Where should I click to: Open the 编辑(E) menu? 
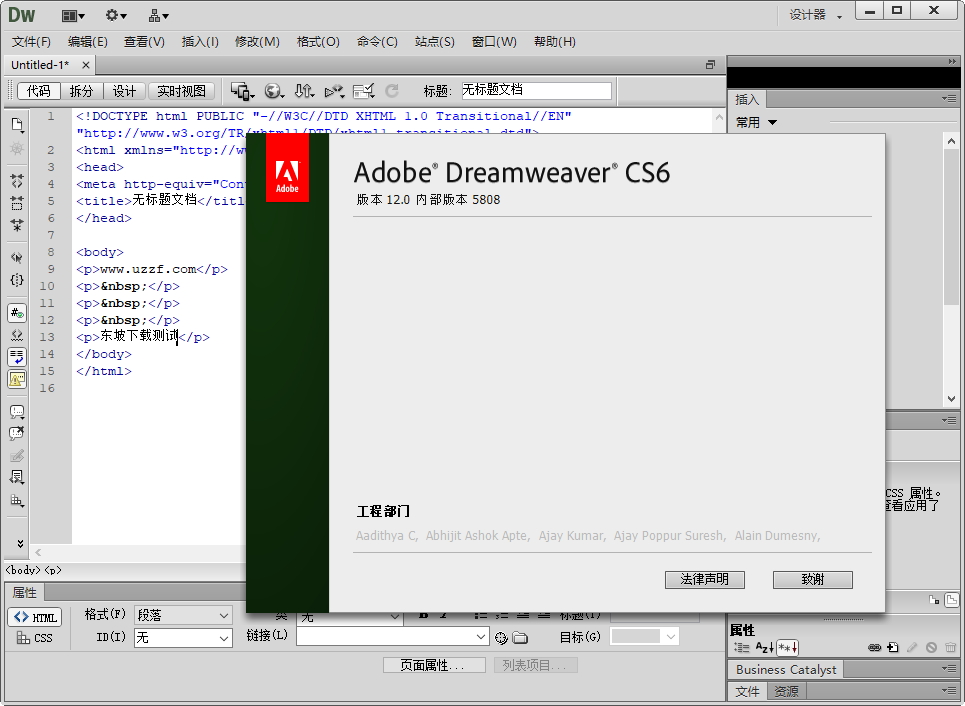(x=87, y=41)
